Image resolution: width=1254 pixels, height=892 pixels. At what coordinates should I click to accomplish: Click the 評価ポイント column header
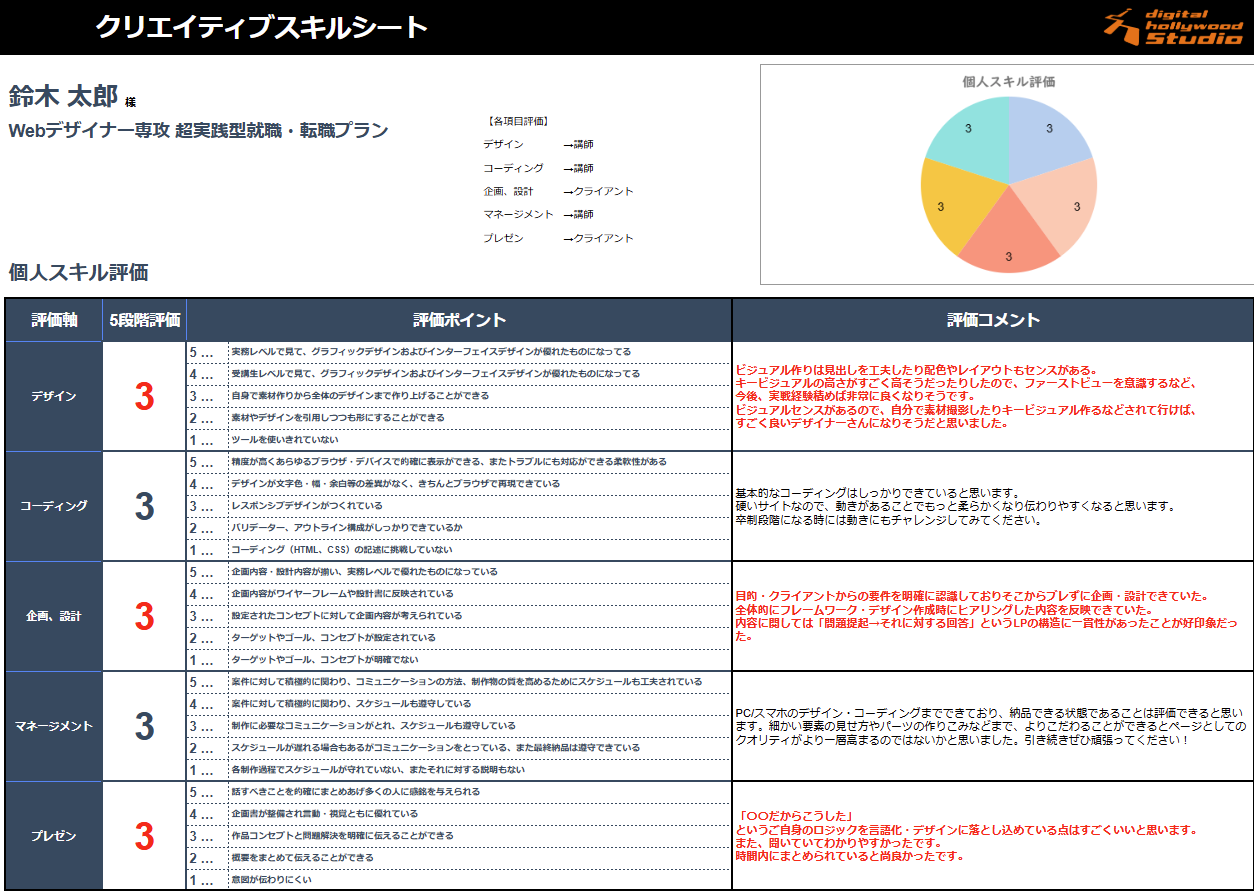pos(459,320)
